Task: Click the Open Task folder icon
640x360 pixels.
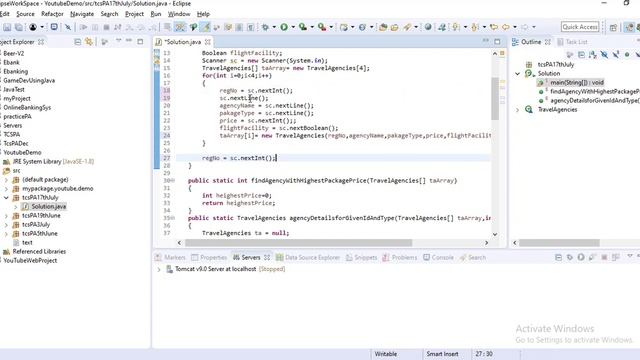Action: click(394, 27)
